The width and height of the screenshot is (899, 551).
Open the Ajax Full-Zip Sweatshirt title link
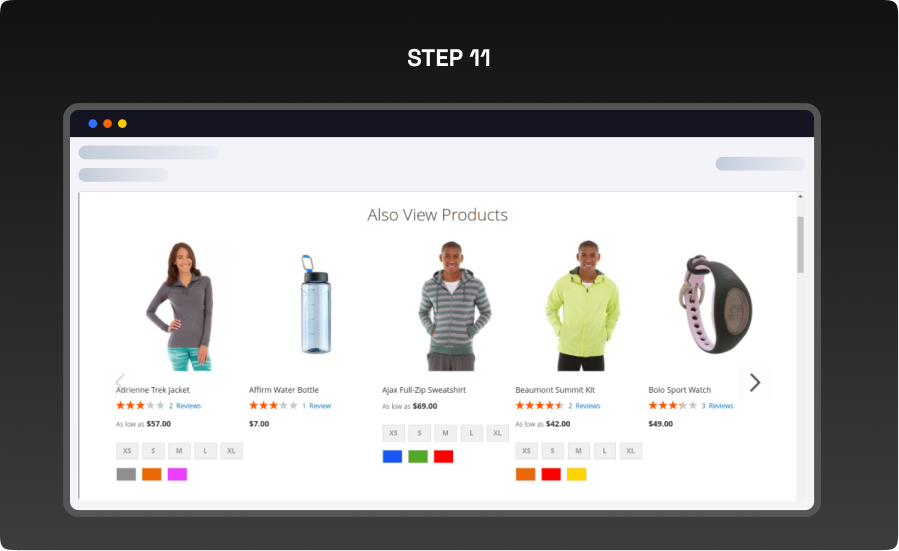pos(424,390)
